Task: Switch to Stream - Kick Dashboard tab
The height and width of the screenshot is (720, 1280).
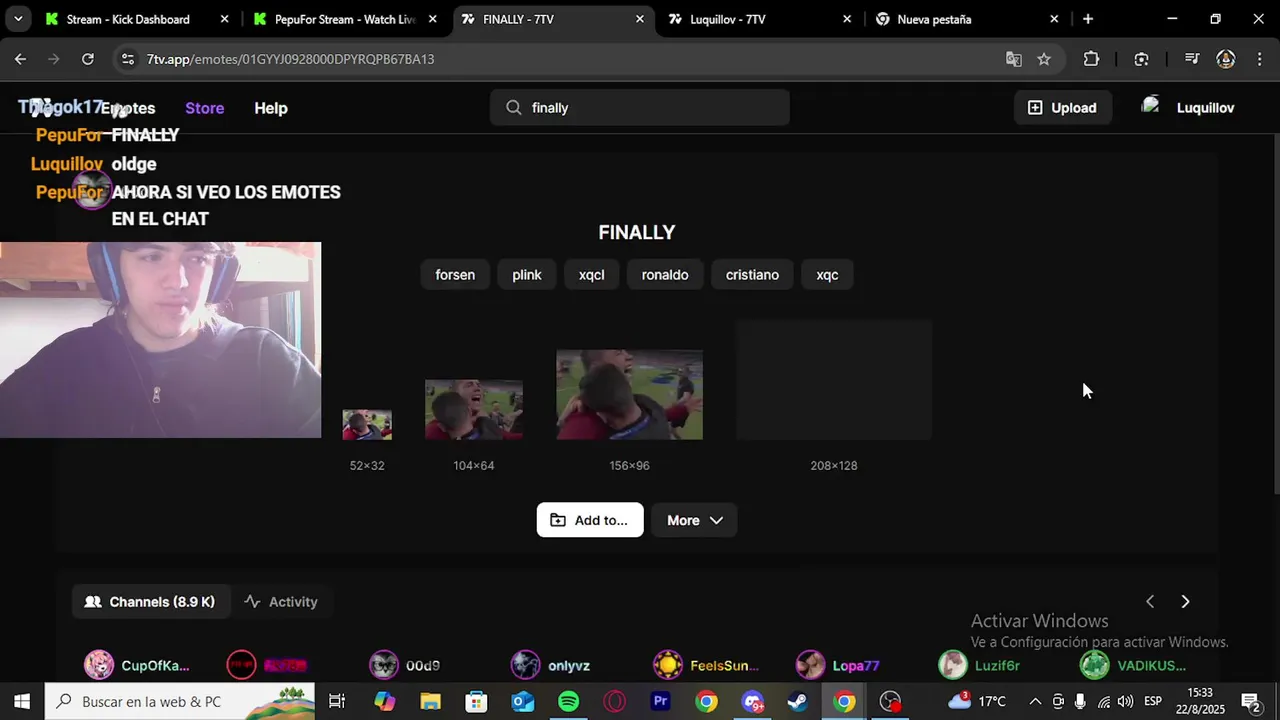Action: click(x=136, y=19)
